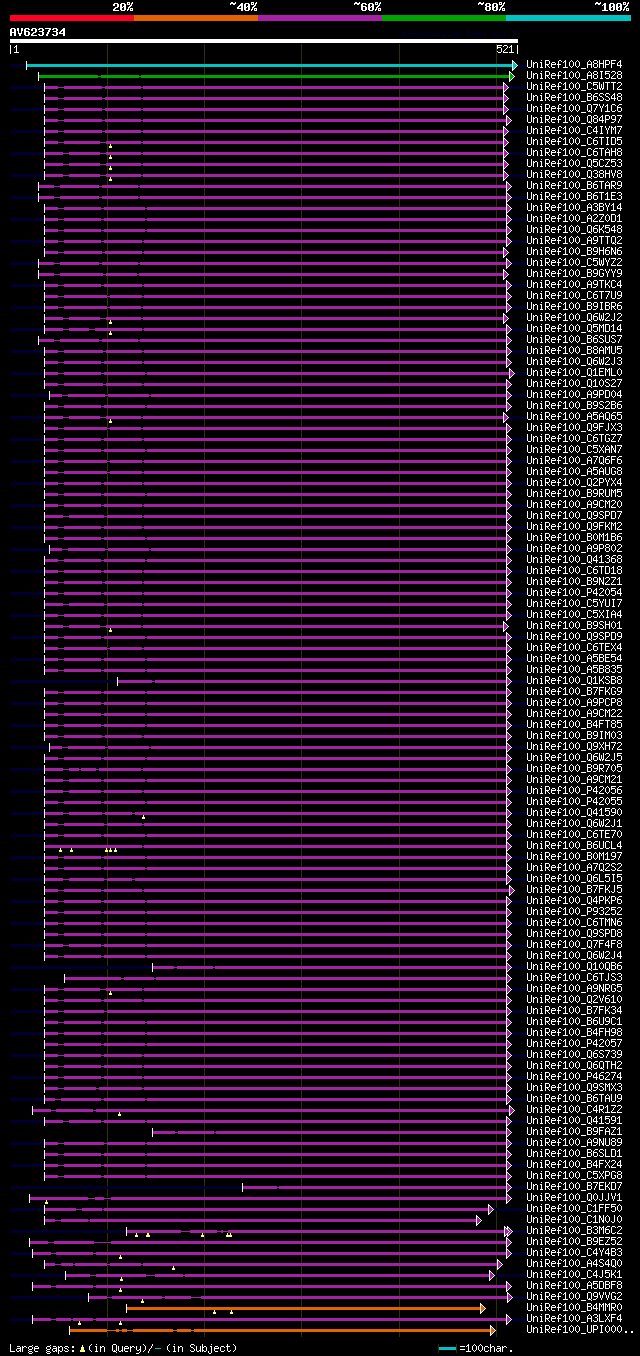Select label UniRef100_C6T7U9
The image size is (640, 1356).
[x=574, y=296]
